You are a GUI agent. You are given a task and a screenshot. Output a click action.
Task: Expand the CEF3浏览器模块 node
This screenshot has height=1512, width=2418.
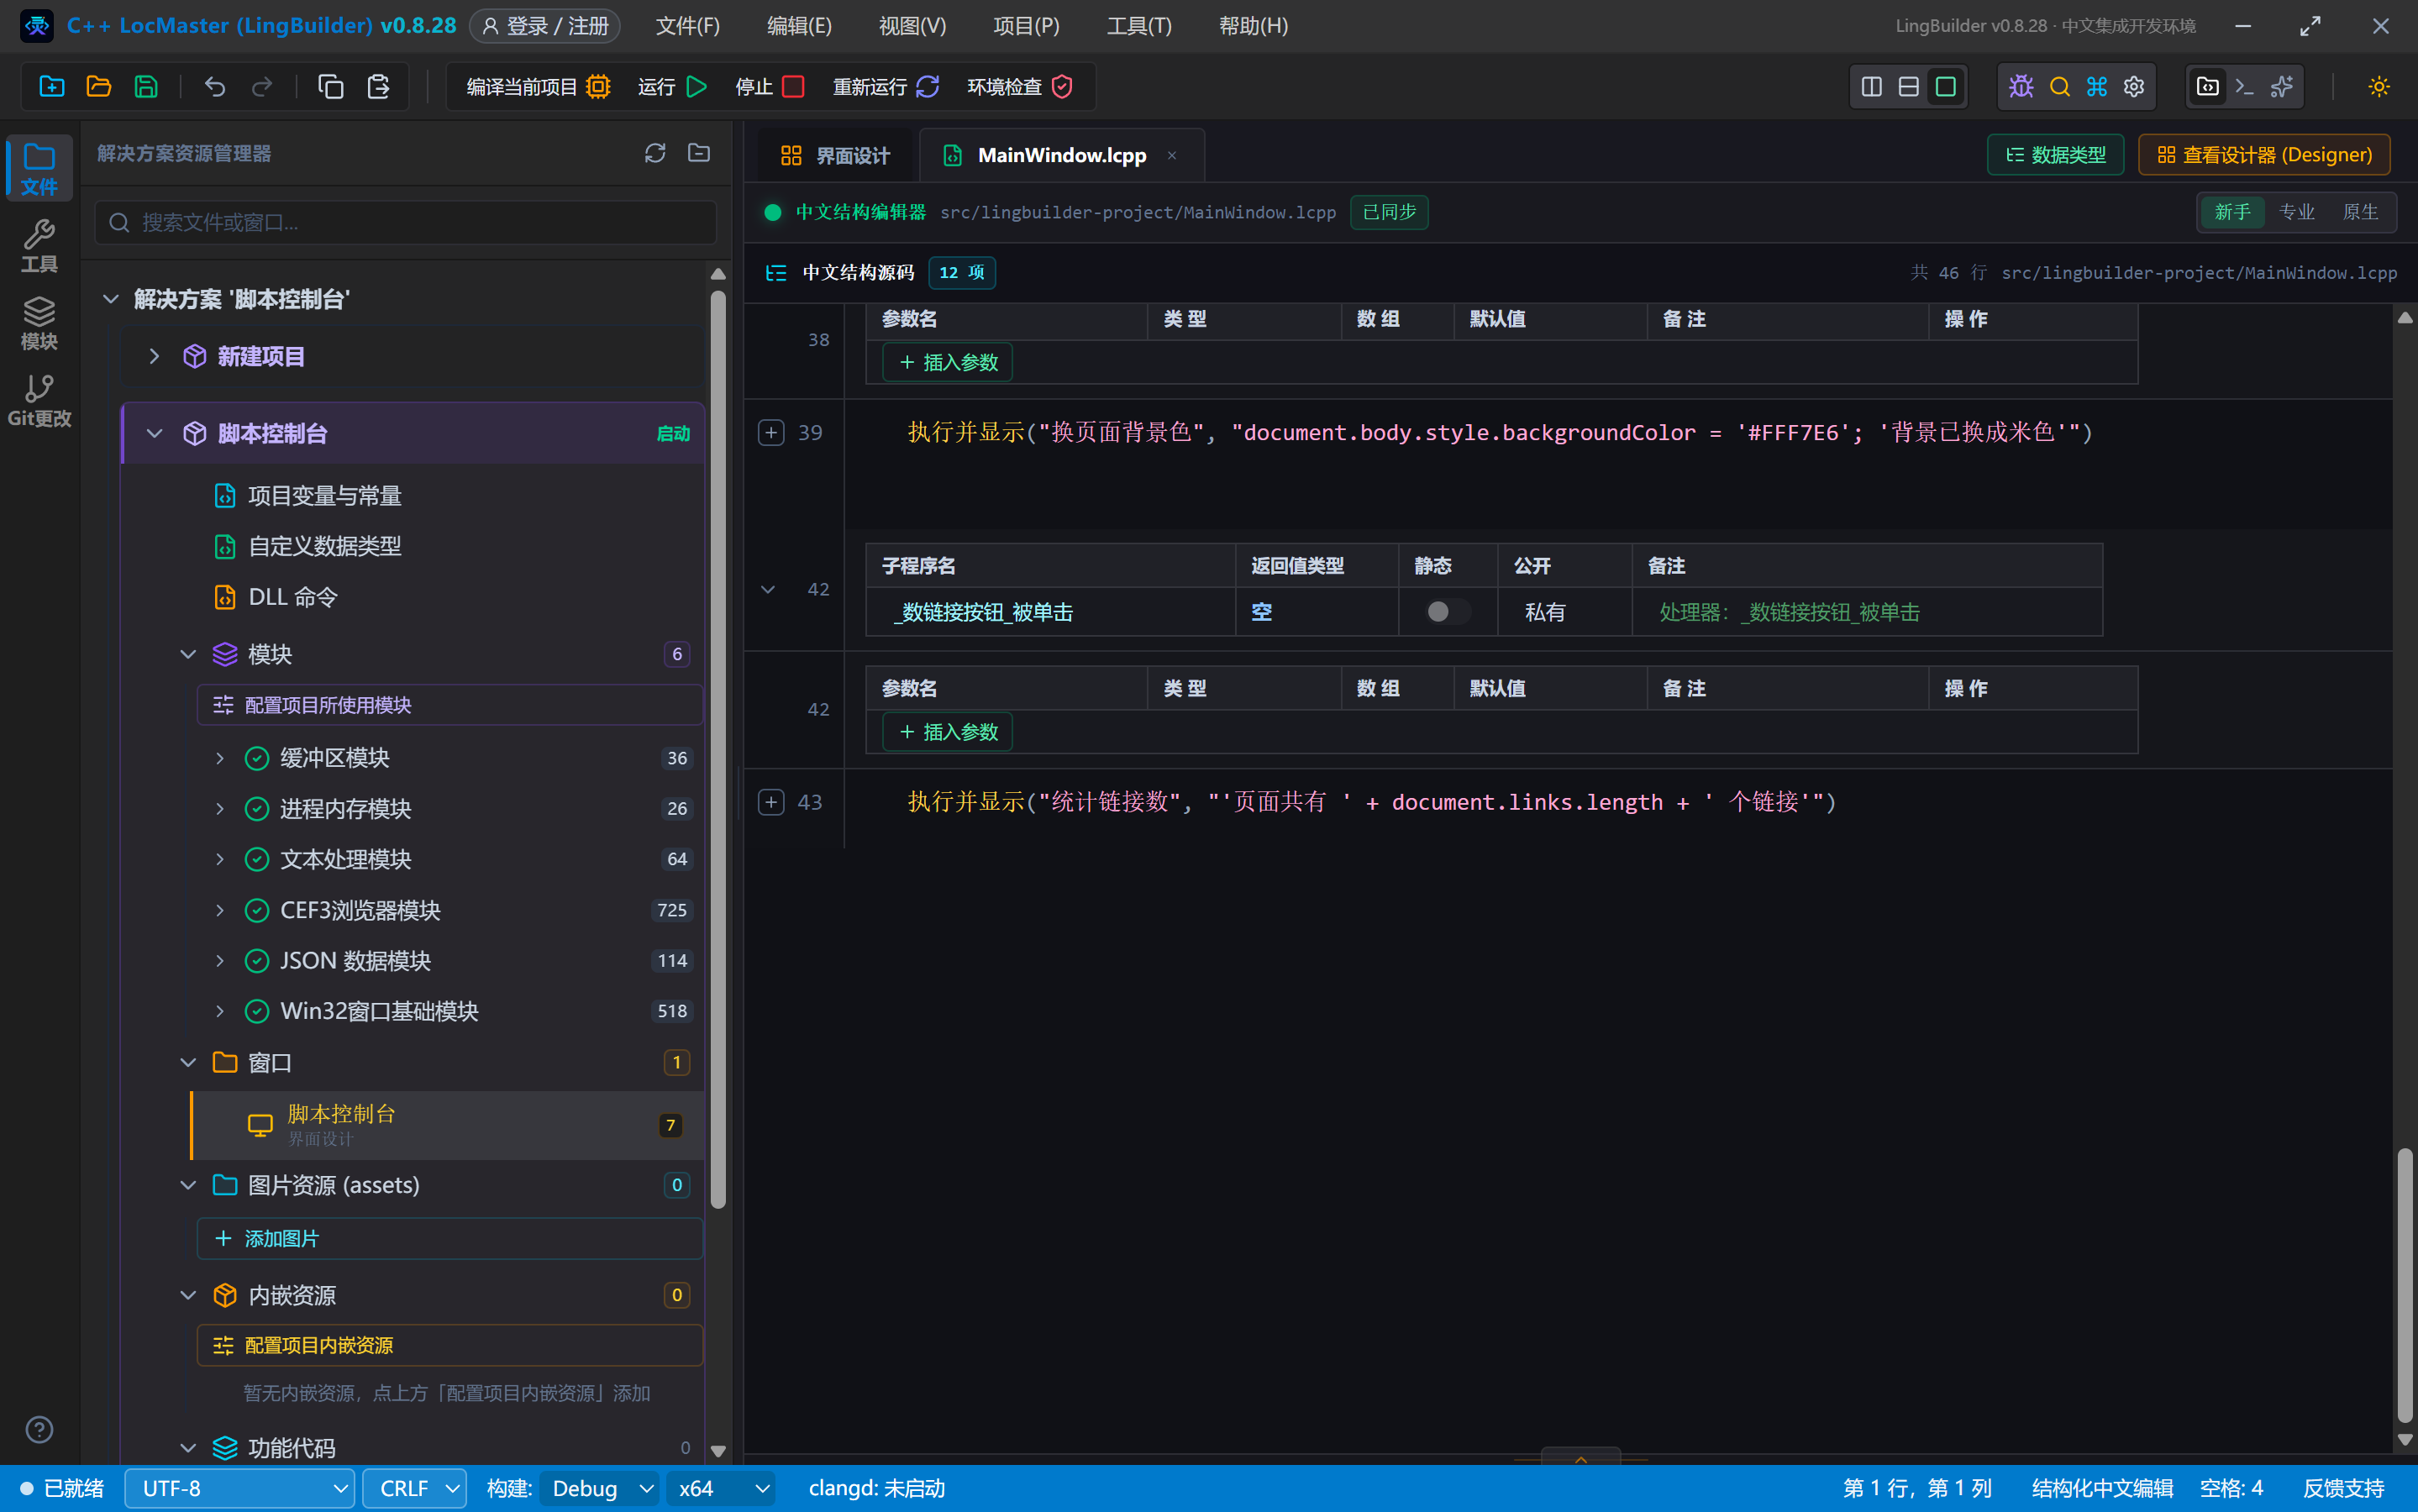click(219, 910)
